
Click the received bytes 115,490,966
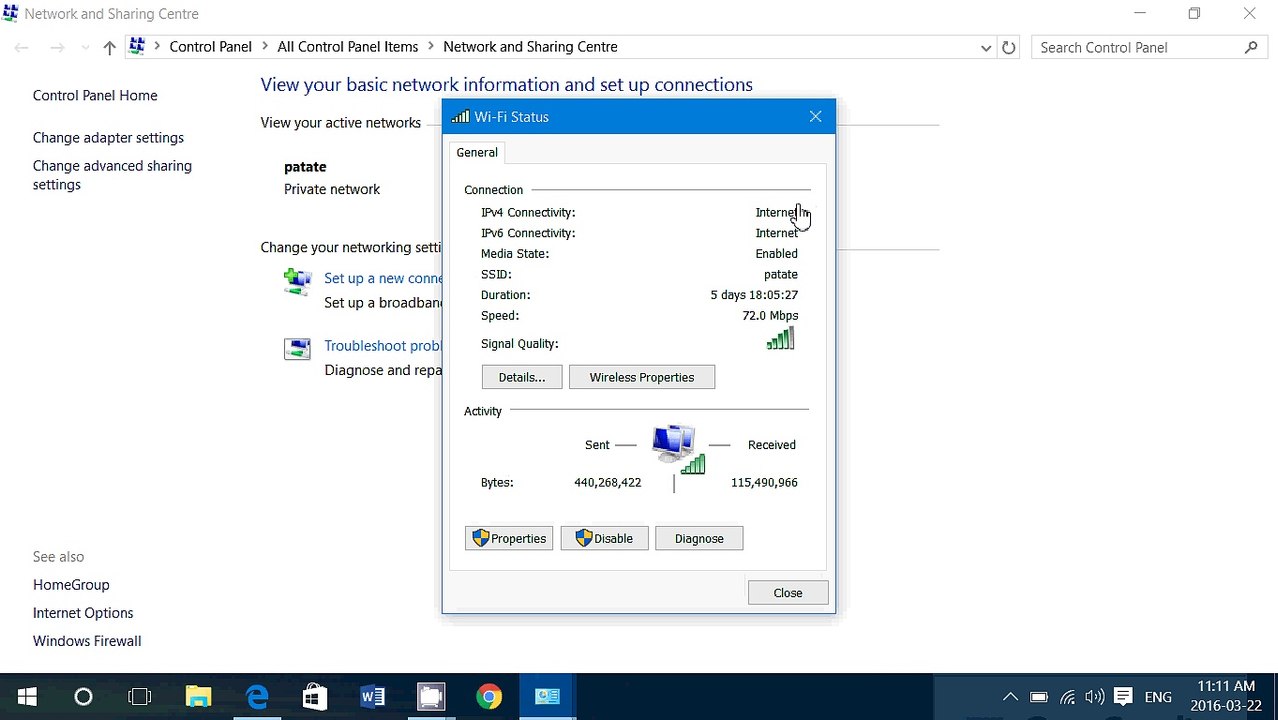click(x=764, y=482)
